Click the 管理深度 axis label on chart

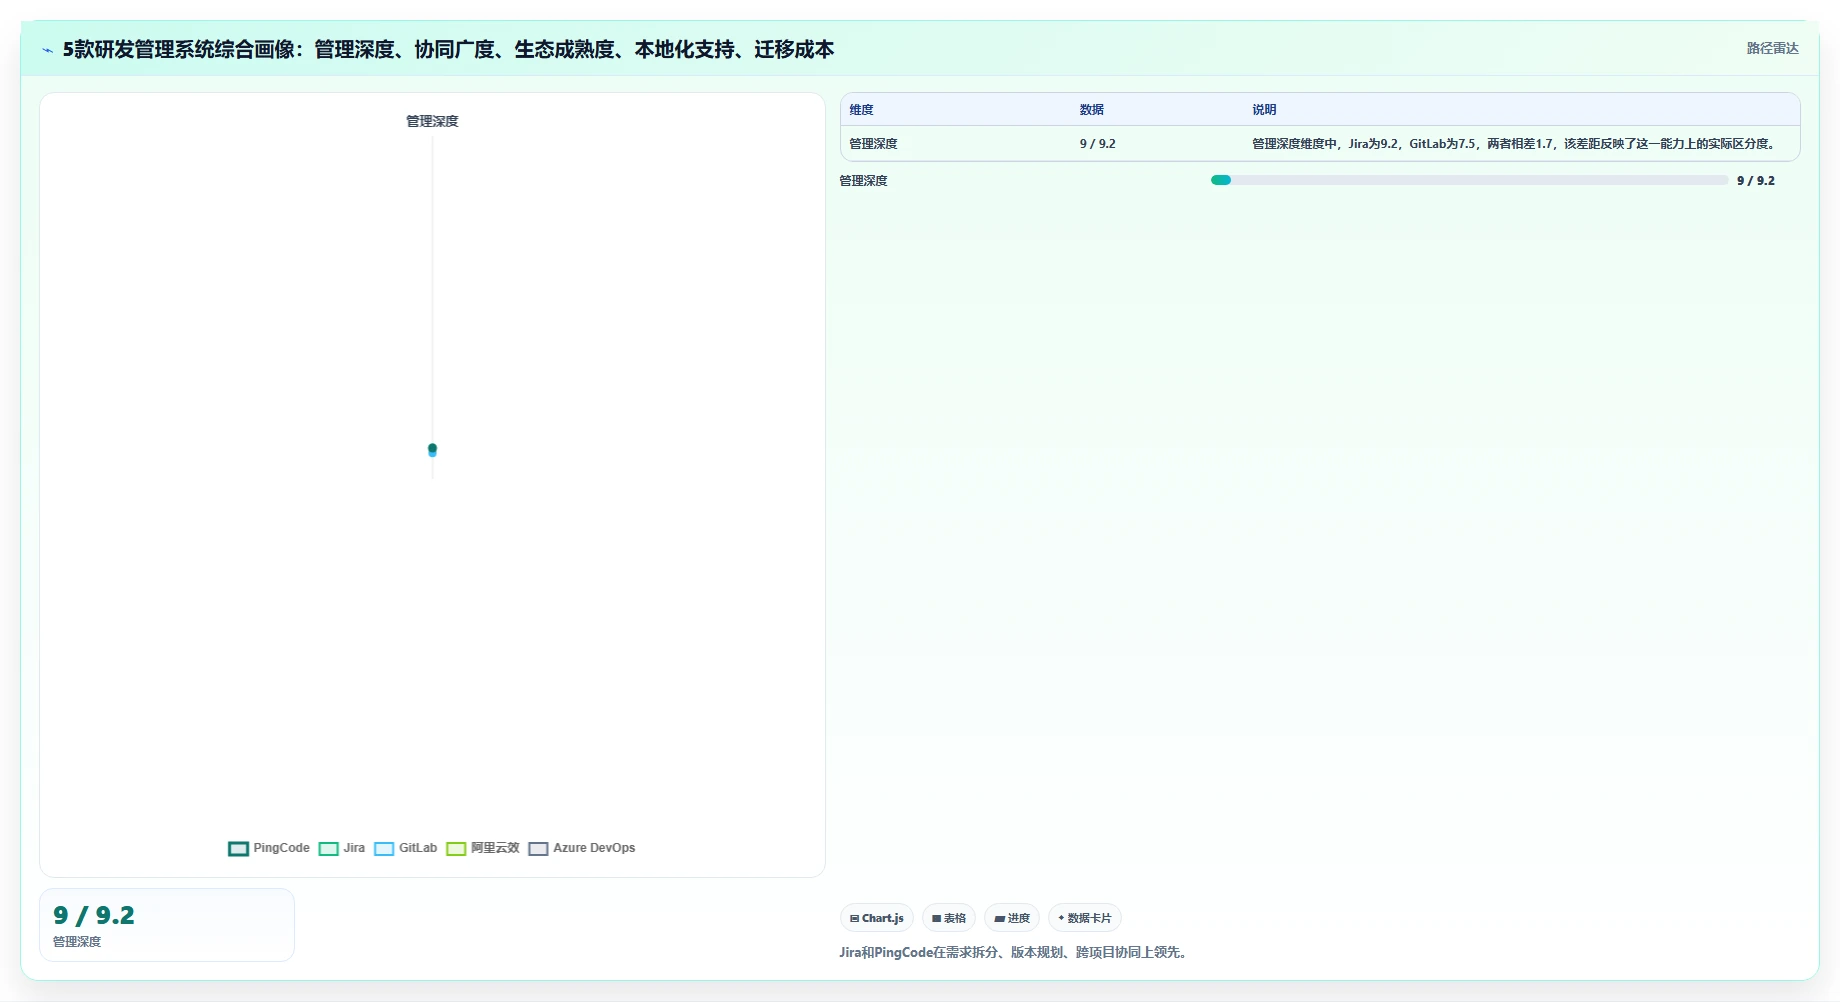[x=432, y=121]
